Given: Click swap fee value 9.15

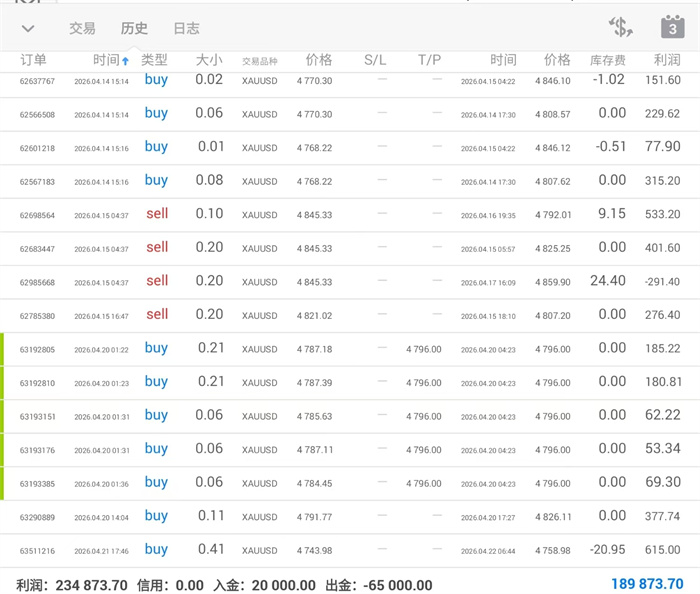Looking at the screenshot, I should click(612, 214).
